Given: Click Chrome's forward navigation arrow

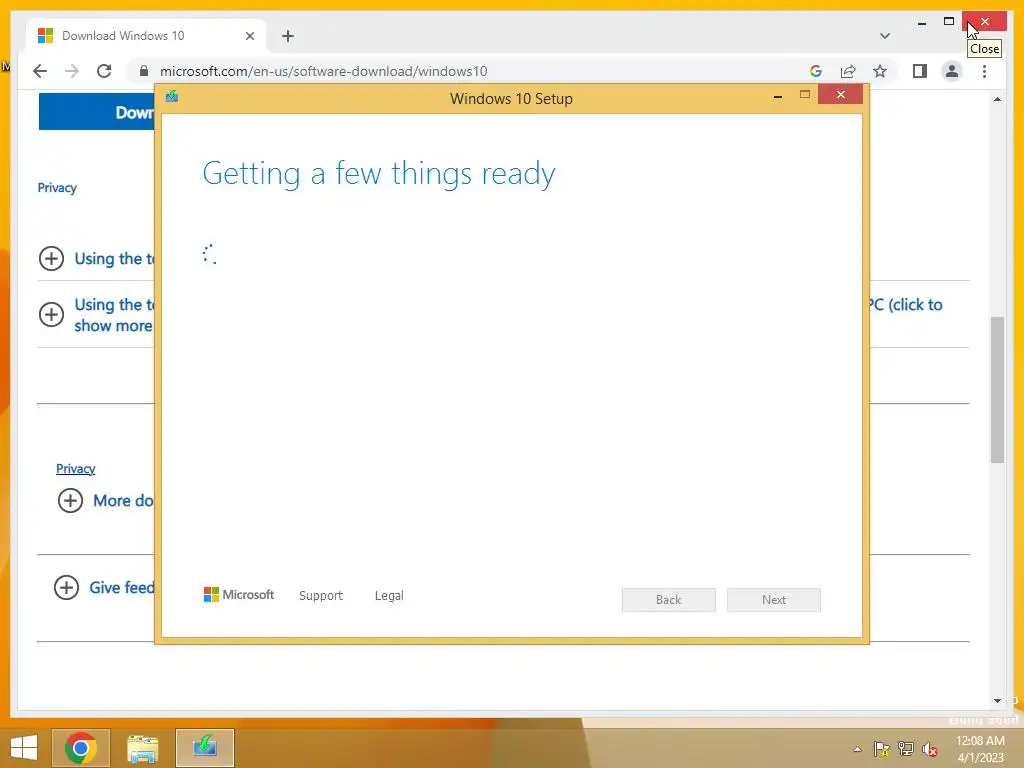Looking at the screenshot, I should [72, 71].
